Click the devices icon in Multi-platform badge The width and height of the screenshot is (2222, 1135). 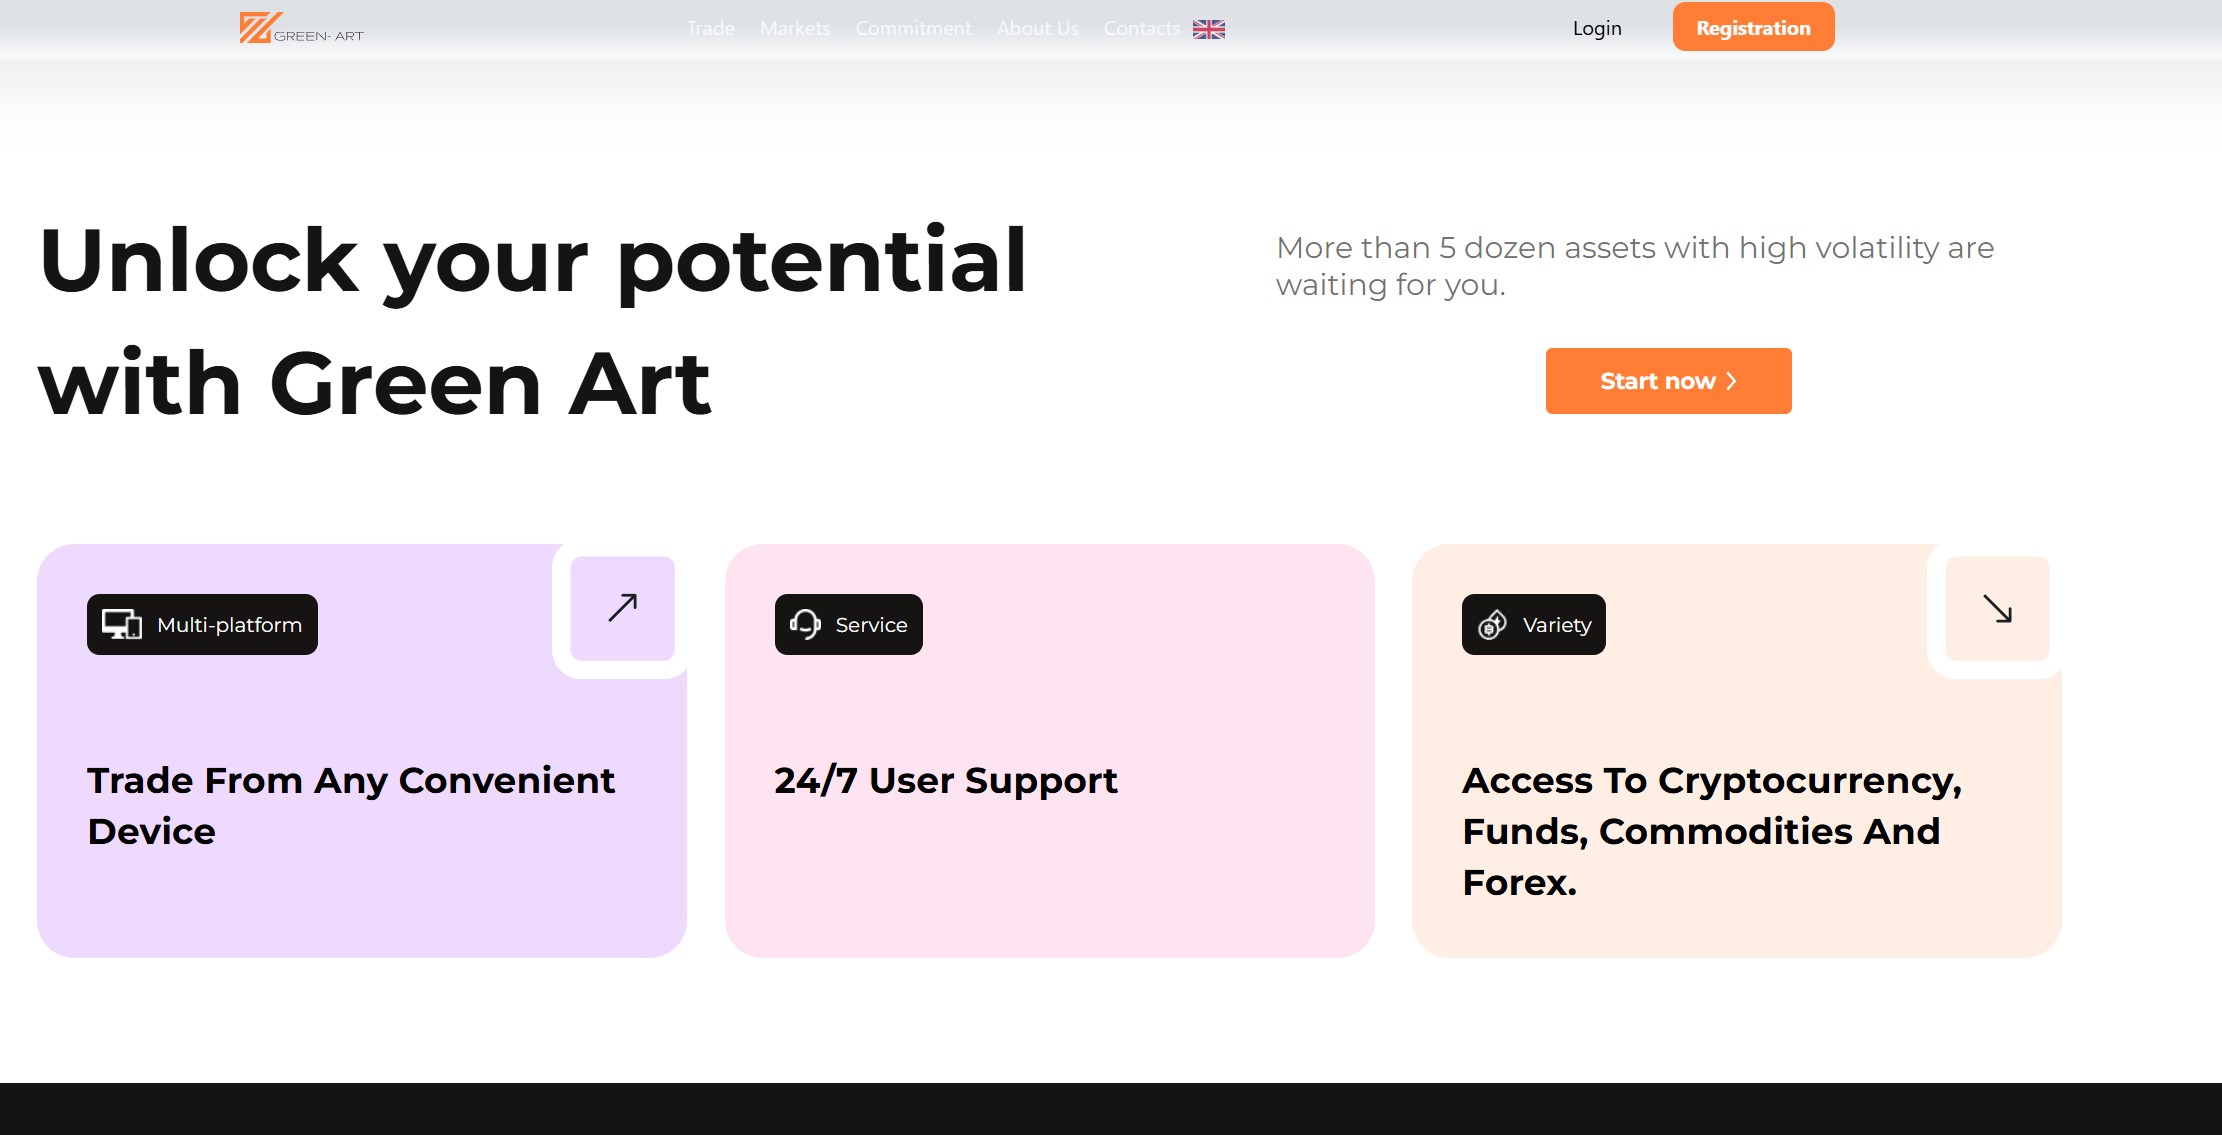(x=122, y=625)
